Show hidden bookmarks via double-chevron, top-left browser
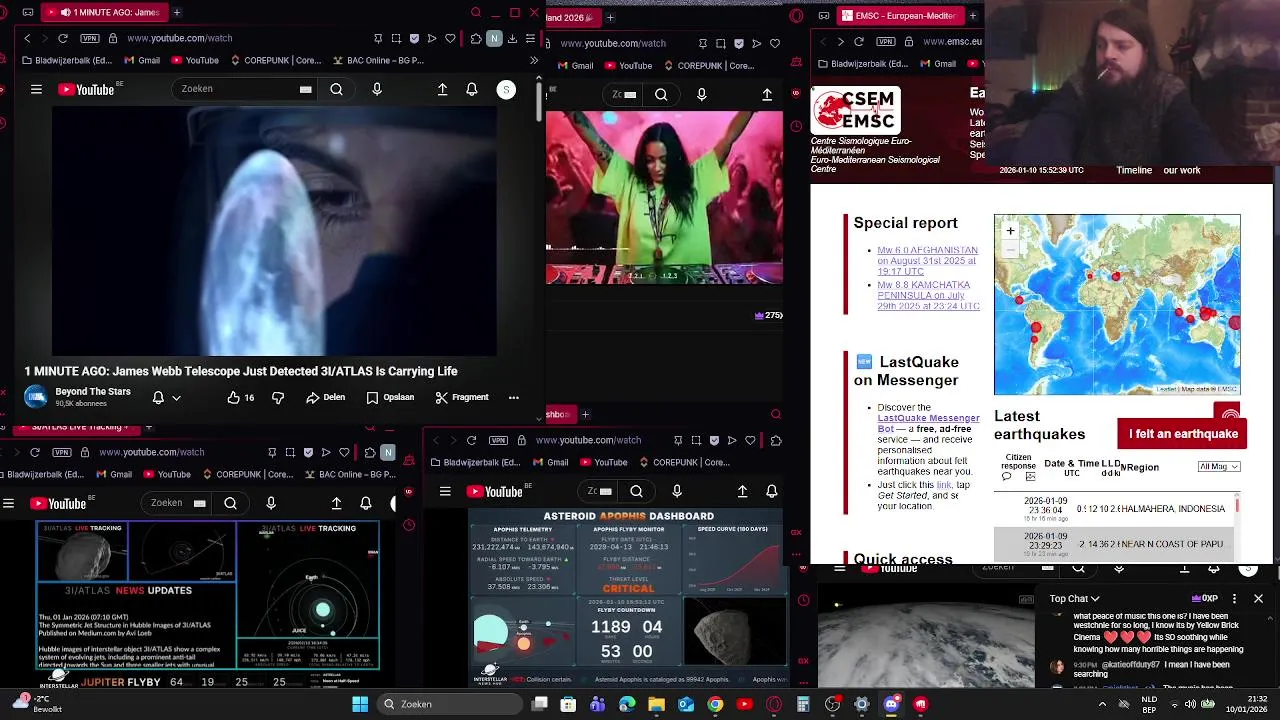This screenshot has height=720, width=1280. coord(534,60)
